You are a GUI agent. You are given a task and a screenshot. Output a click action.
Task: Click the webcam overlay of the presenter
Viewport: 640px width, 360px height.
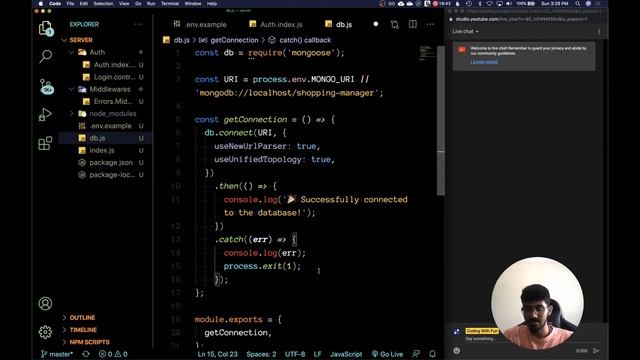click(537, 303)
